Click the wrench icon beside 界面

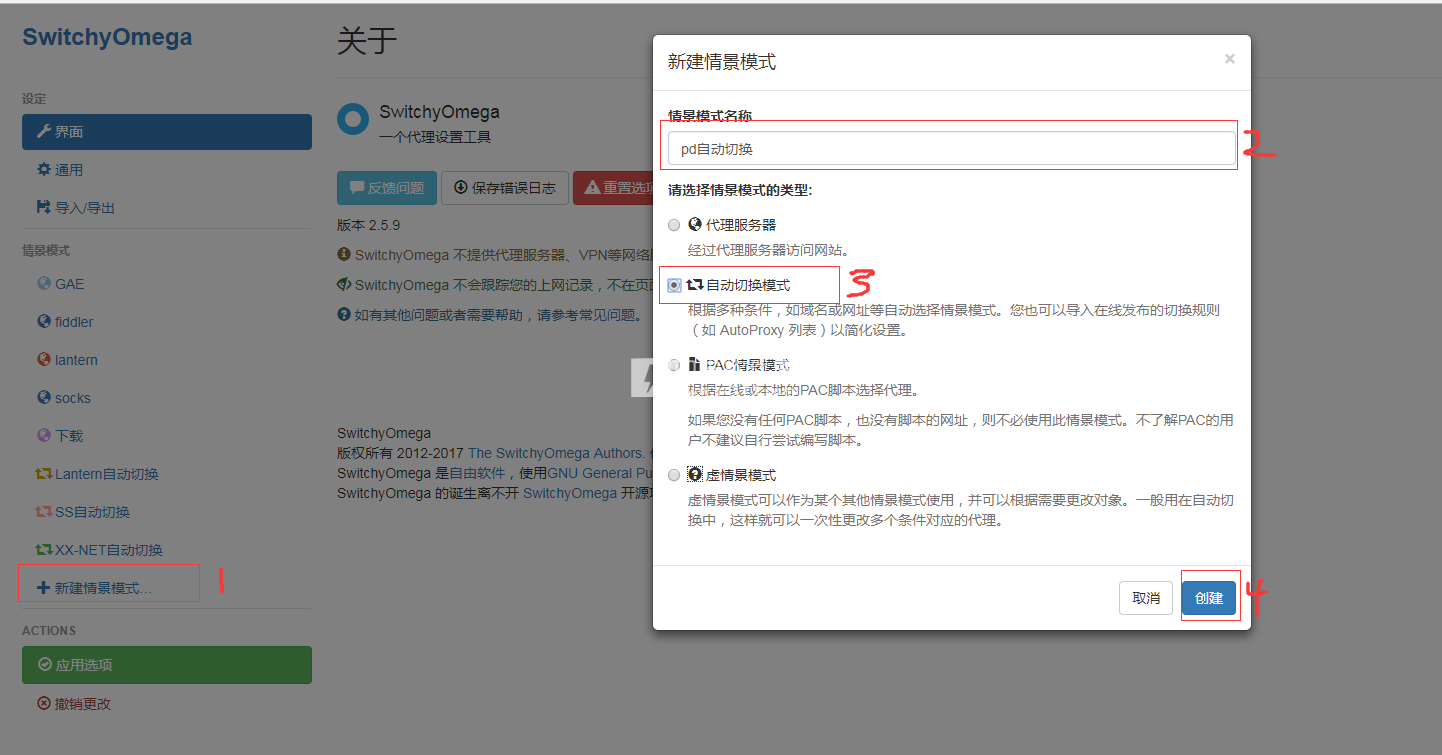point(43,132)
